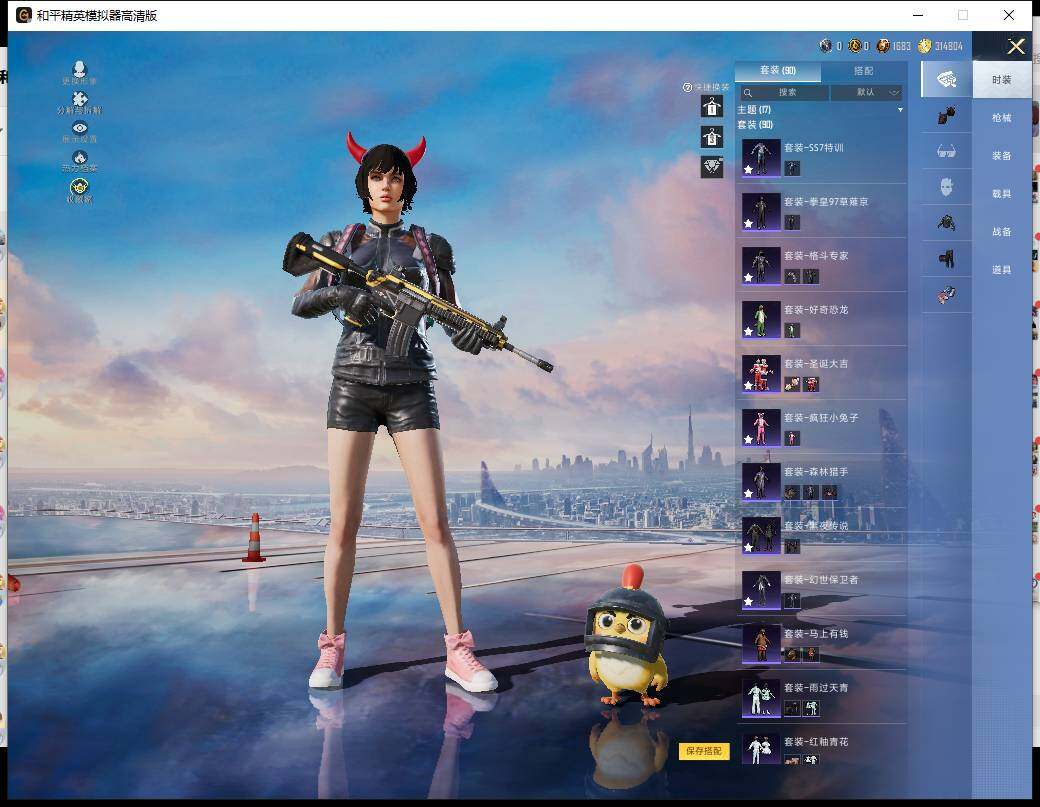The width and height of the screenshot is (1040, 807).
Task: Expand the 主题 (17) section arrow
Action: click(900, 109)
